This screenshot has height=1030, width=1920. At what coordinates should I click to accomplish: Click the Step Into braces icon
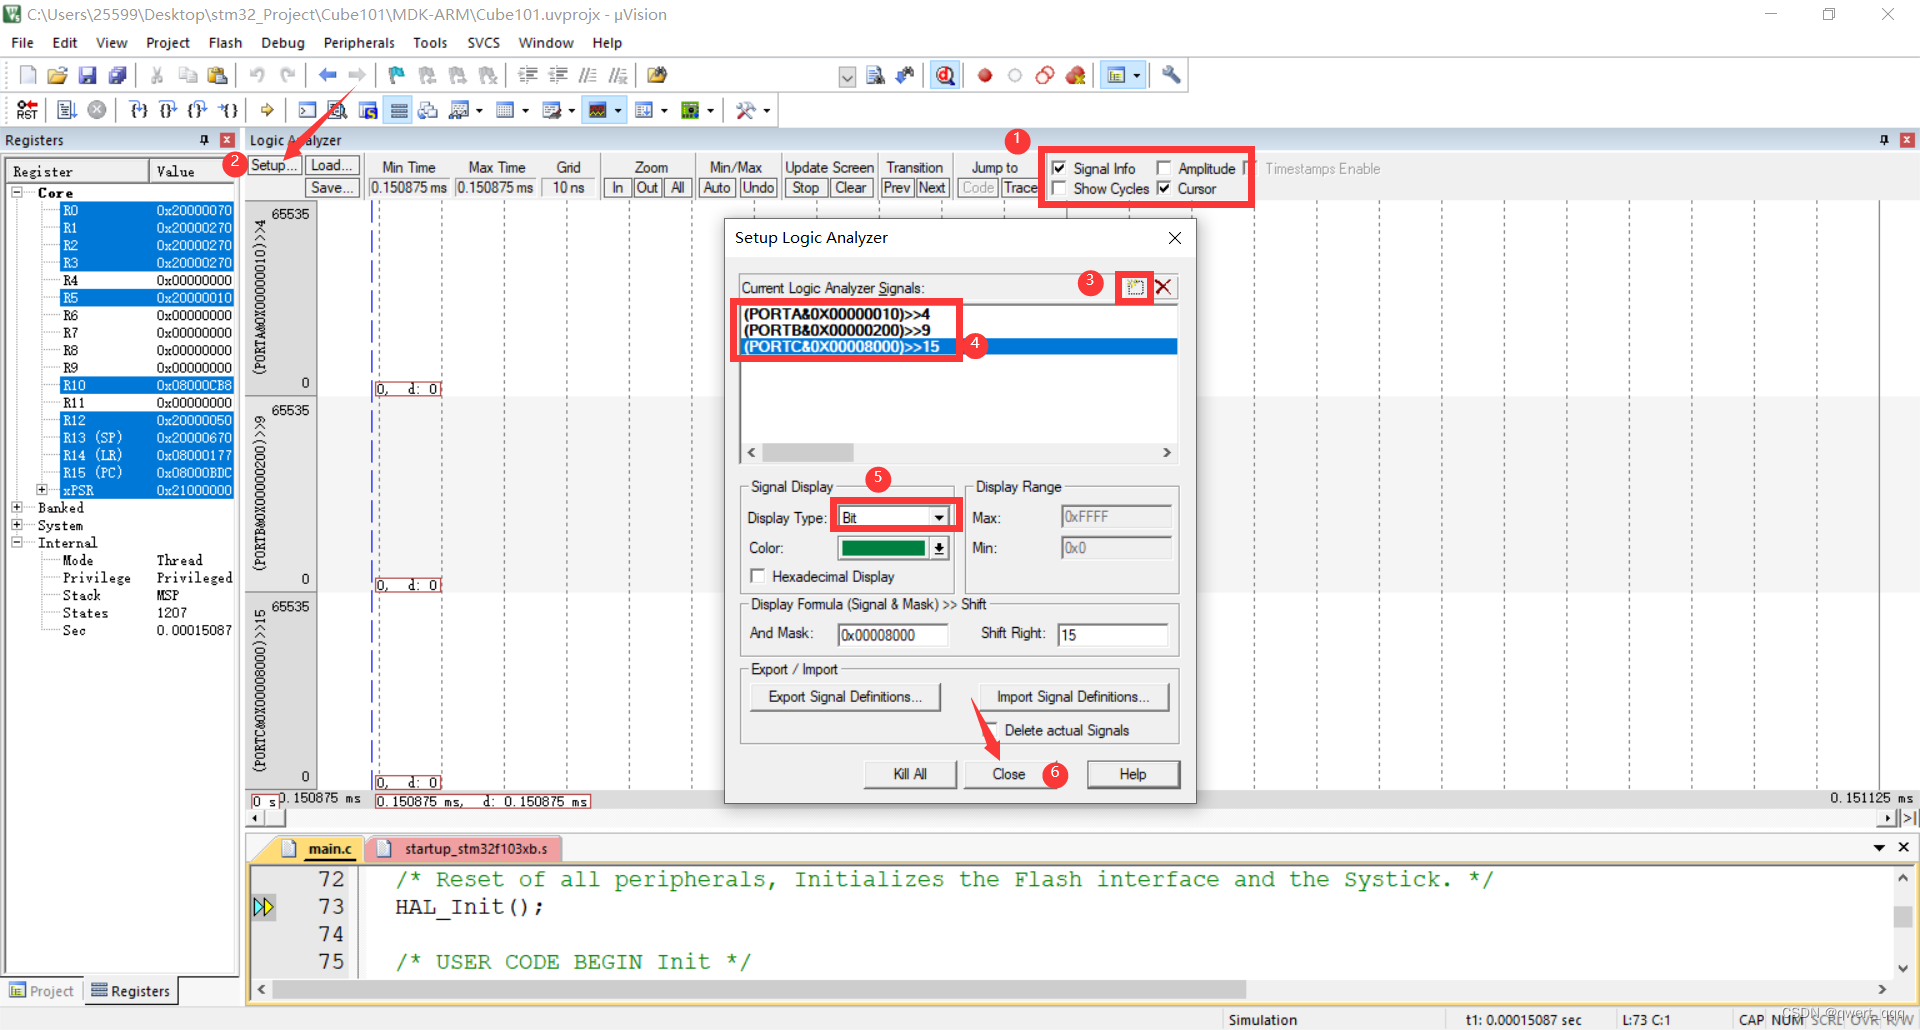139,110
